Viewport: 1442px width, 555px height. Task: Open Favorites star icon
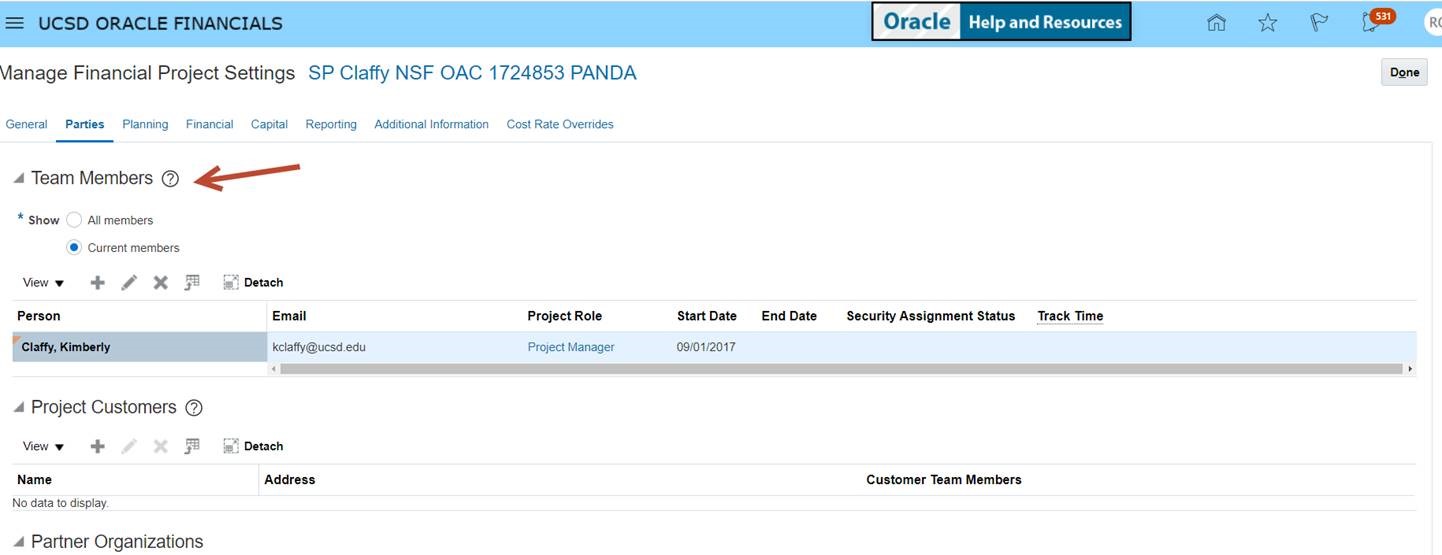1267,23
